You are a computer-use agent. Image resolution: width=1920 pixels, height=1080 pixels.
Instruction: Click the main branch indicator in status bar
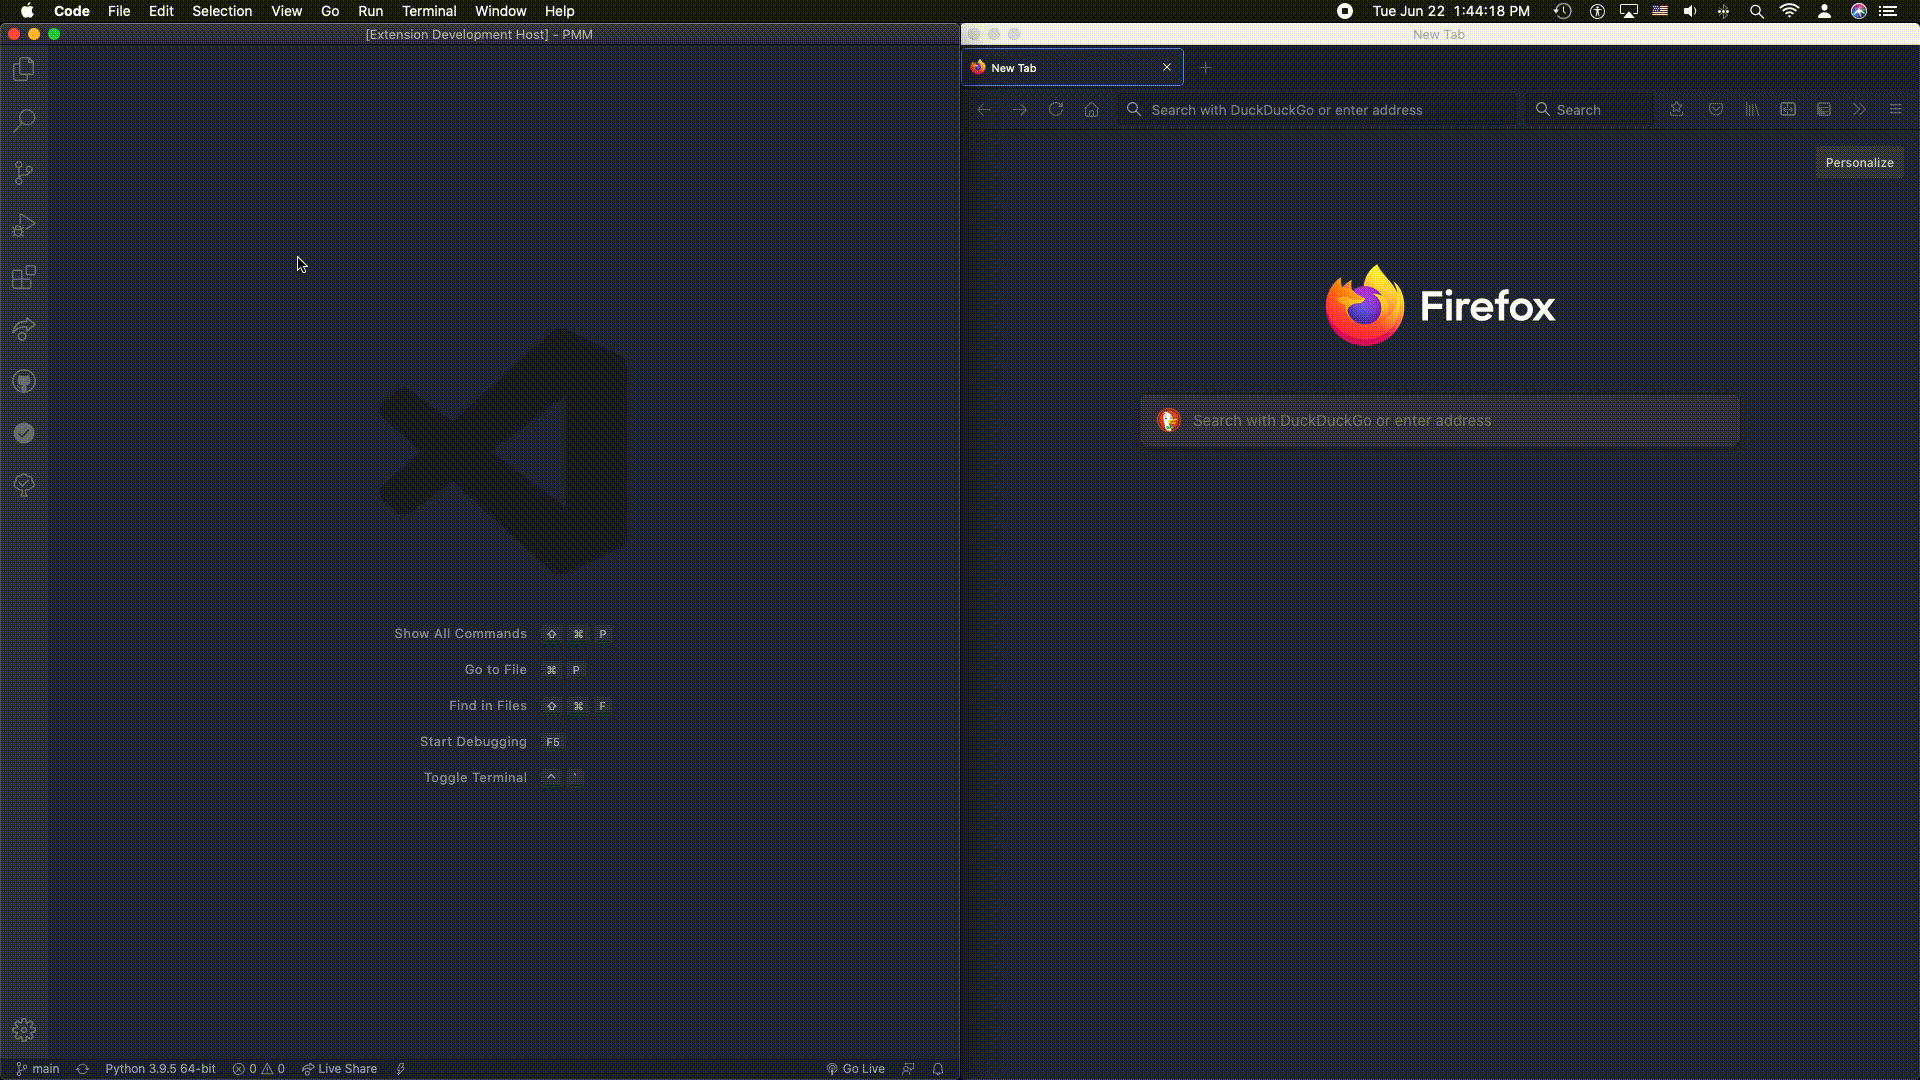tap(38, 1069)
